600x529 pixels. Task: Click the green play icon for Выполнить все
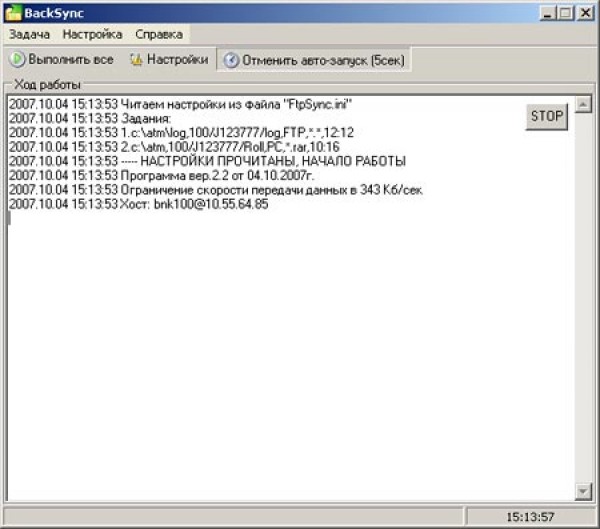tap(17, 59)
